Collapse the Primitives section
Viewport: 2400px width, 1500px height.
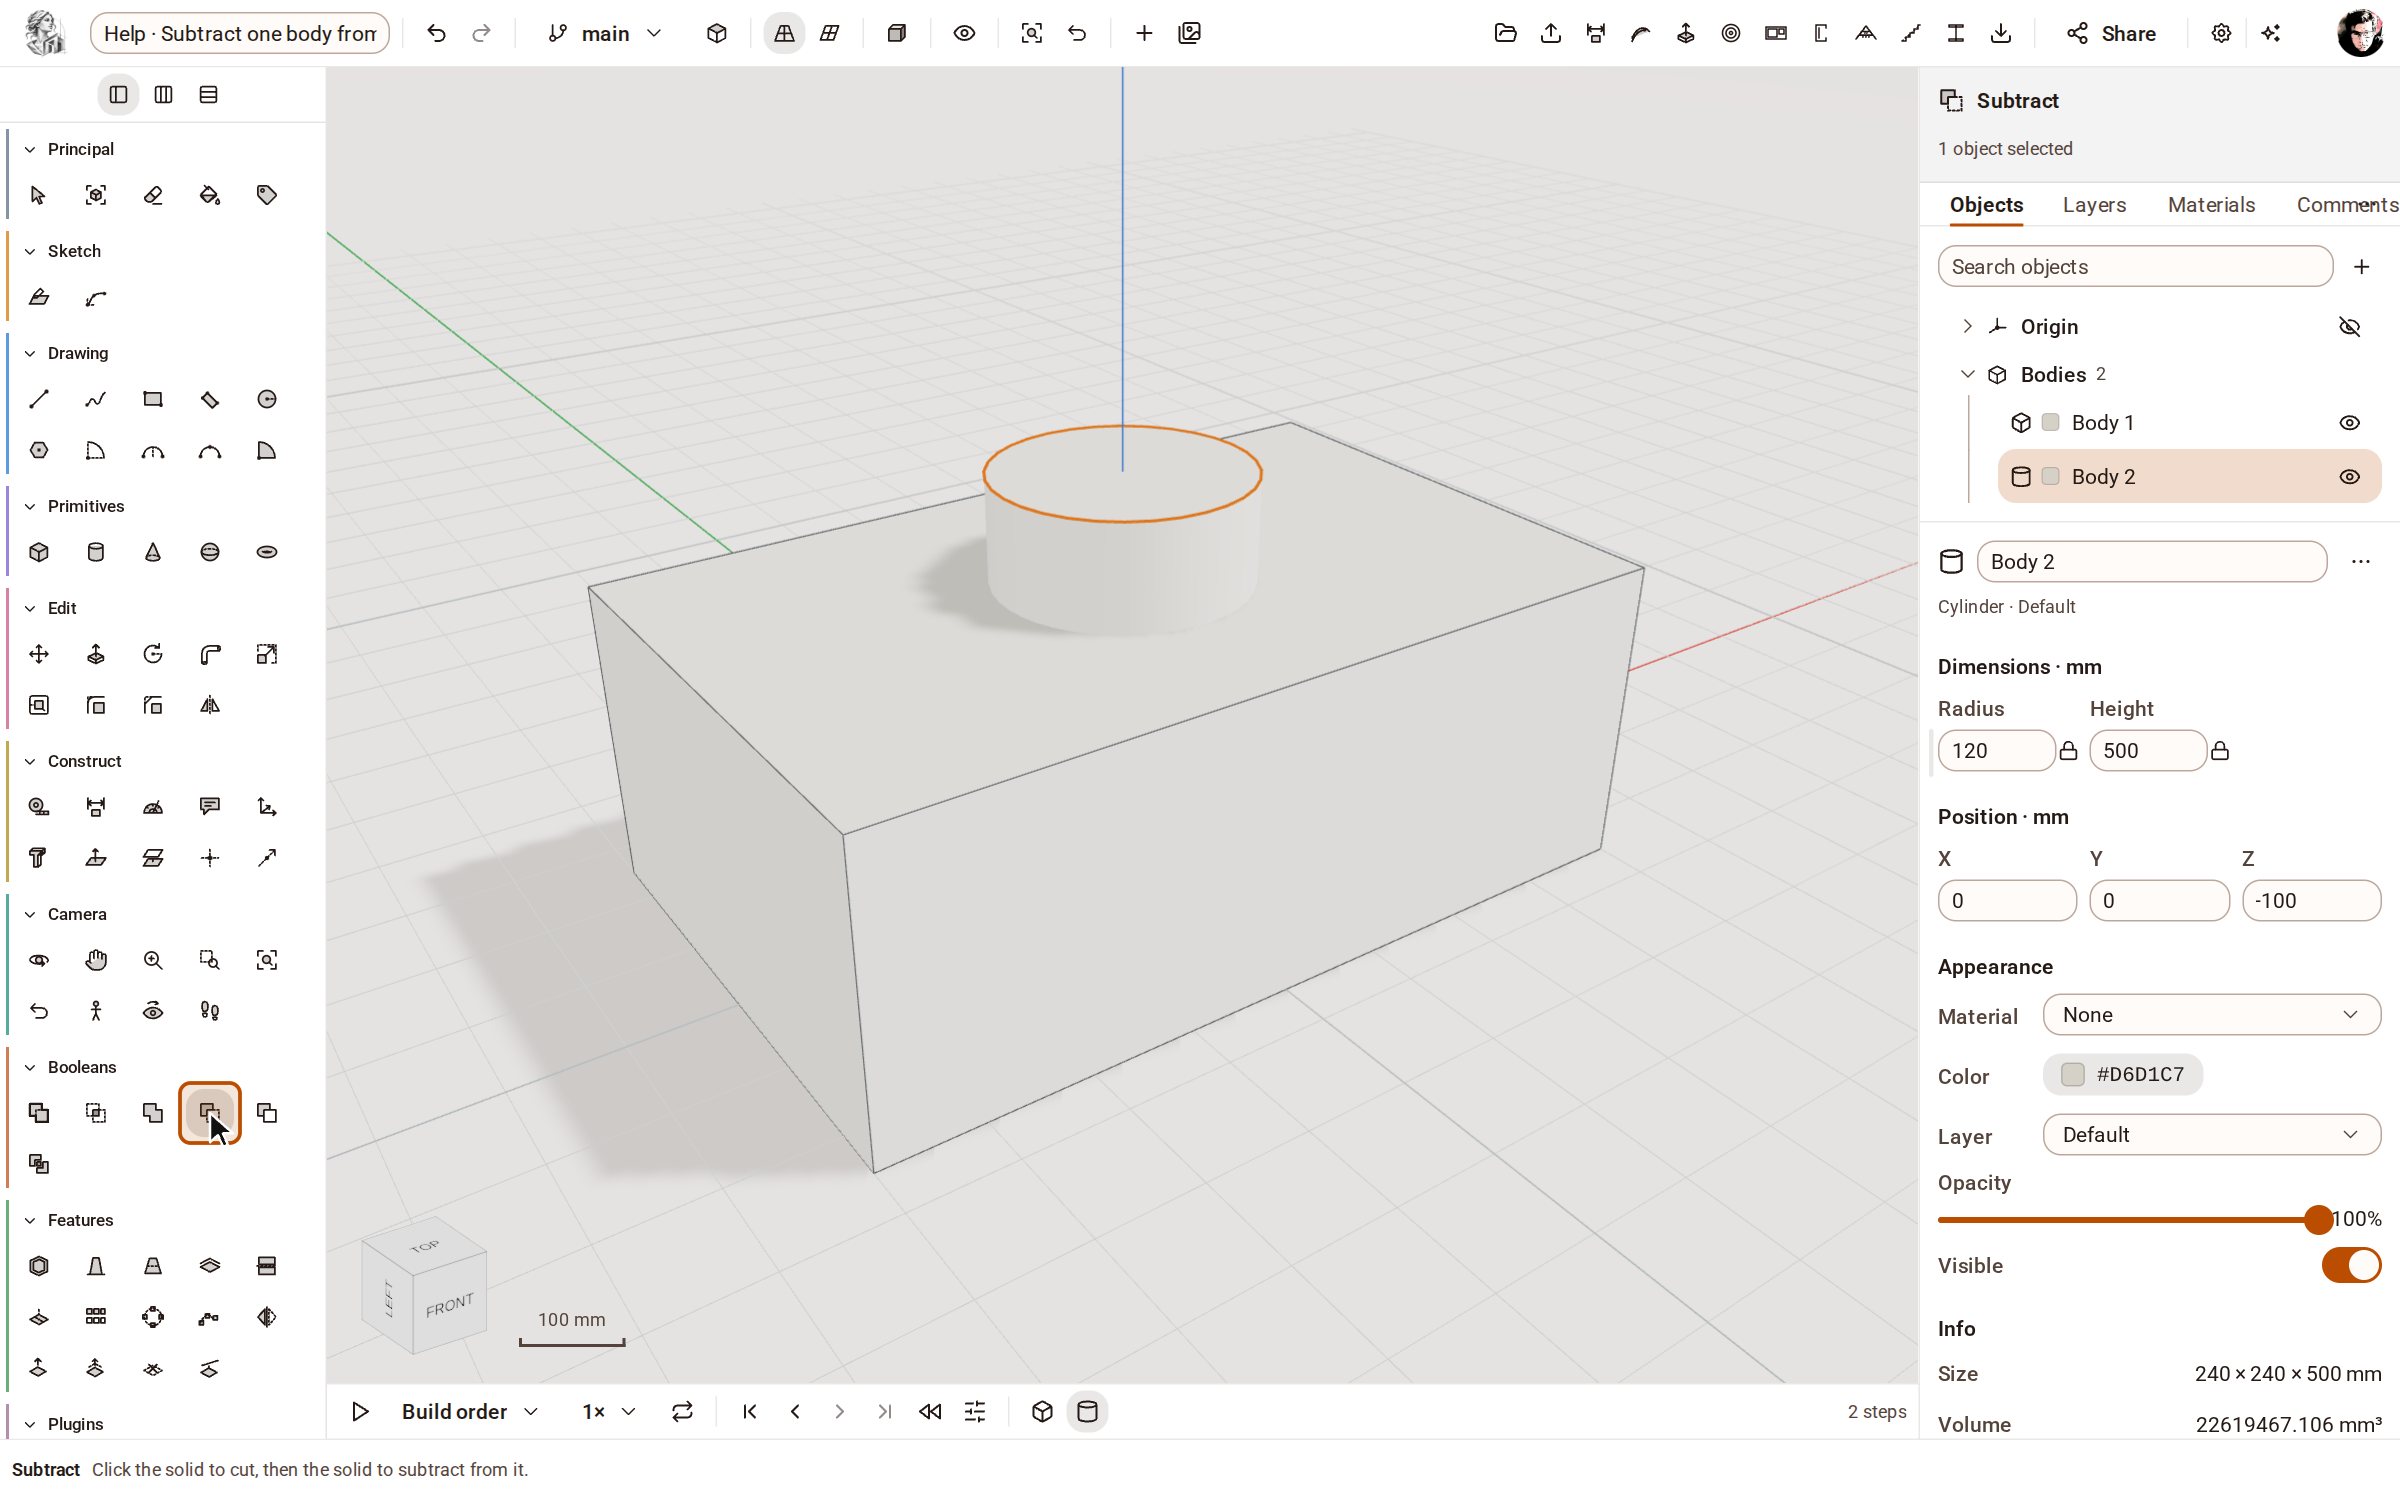(x=30, y=506)
